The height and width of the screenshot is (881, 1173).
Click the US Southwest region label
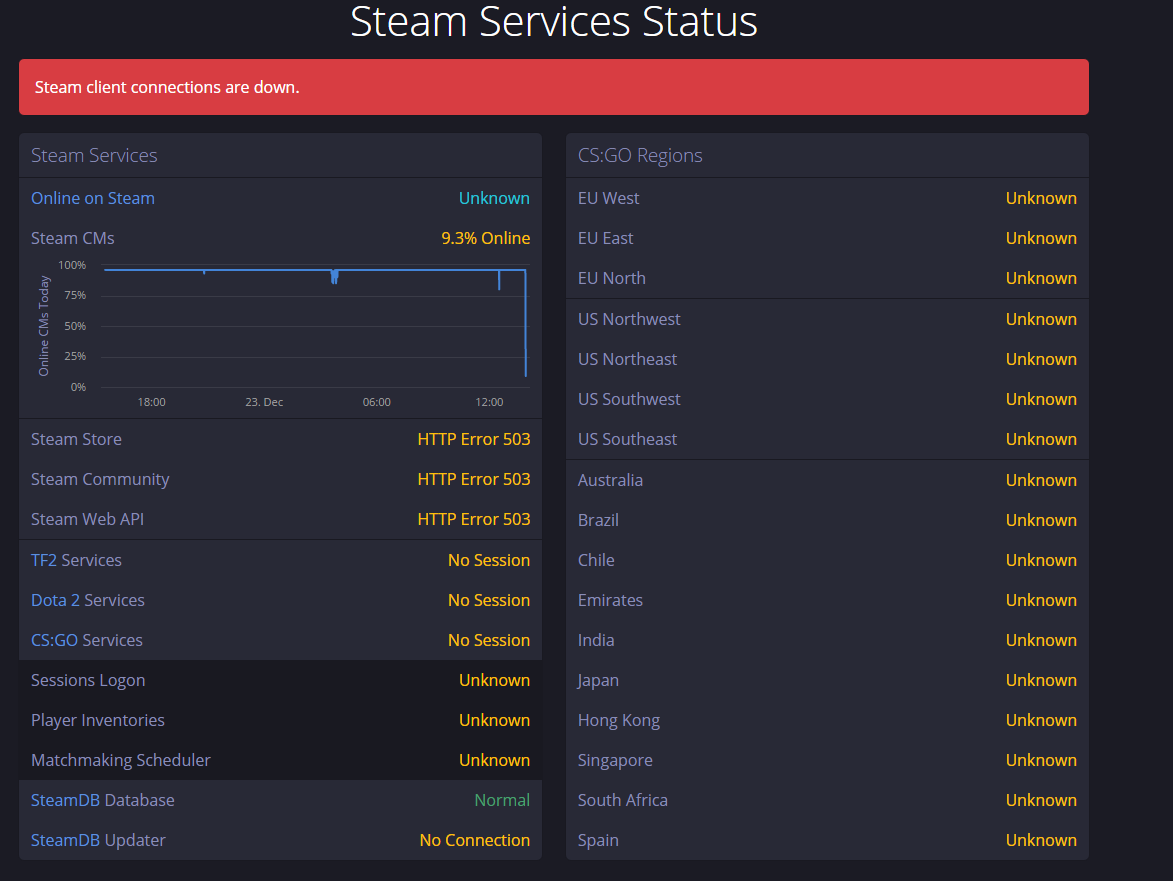tap(629, 399)
